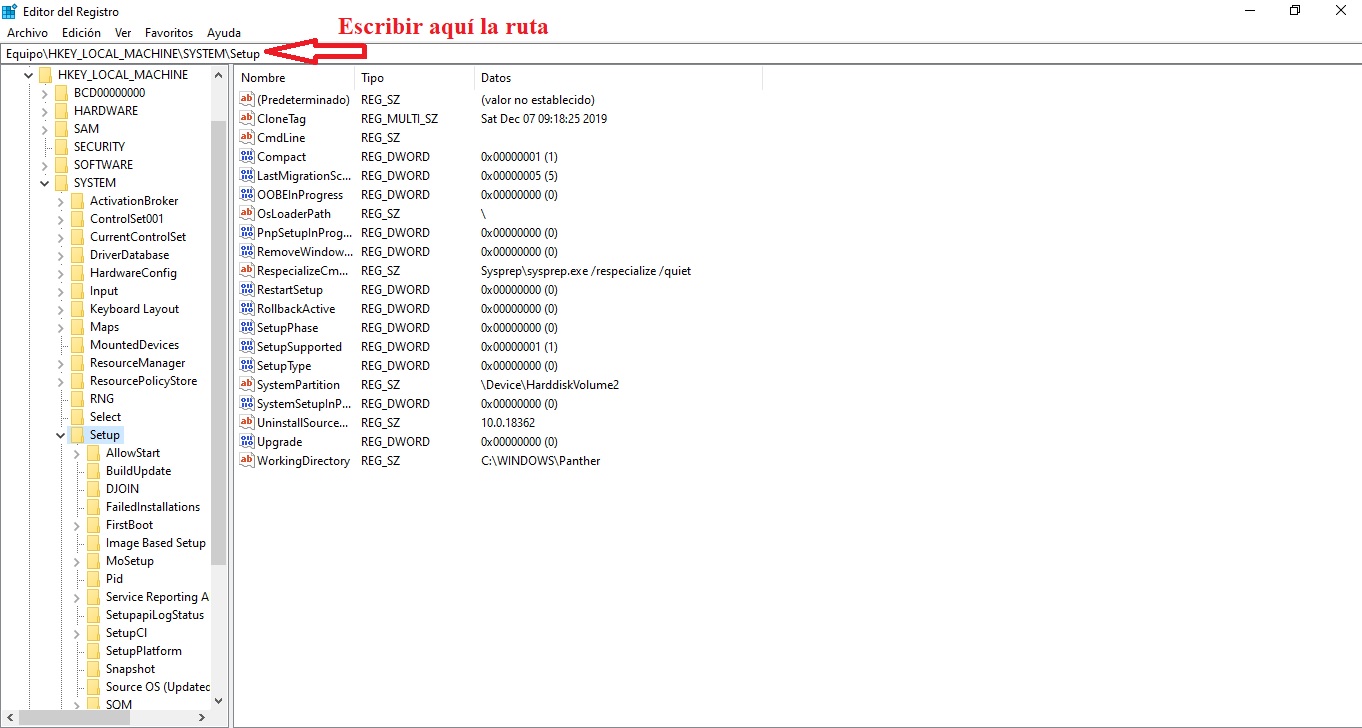Select the Image Based Setup key
This screenshot has height=728, width=1362.
pos(156,543)
